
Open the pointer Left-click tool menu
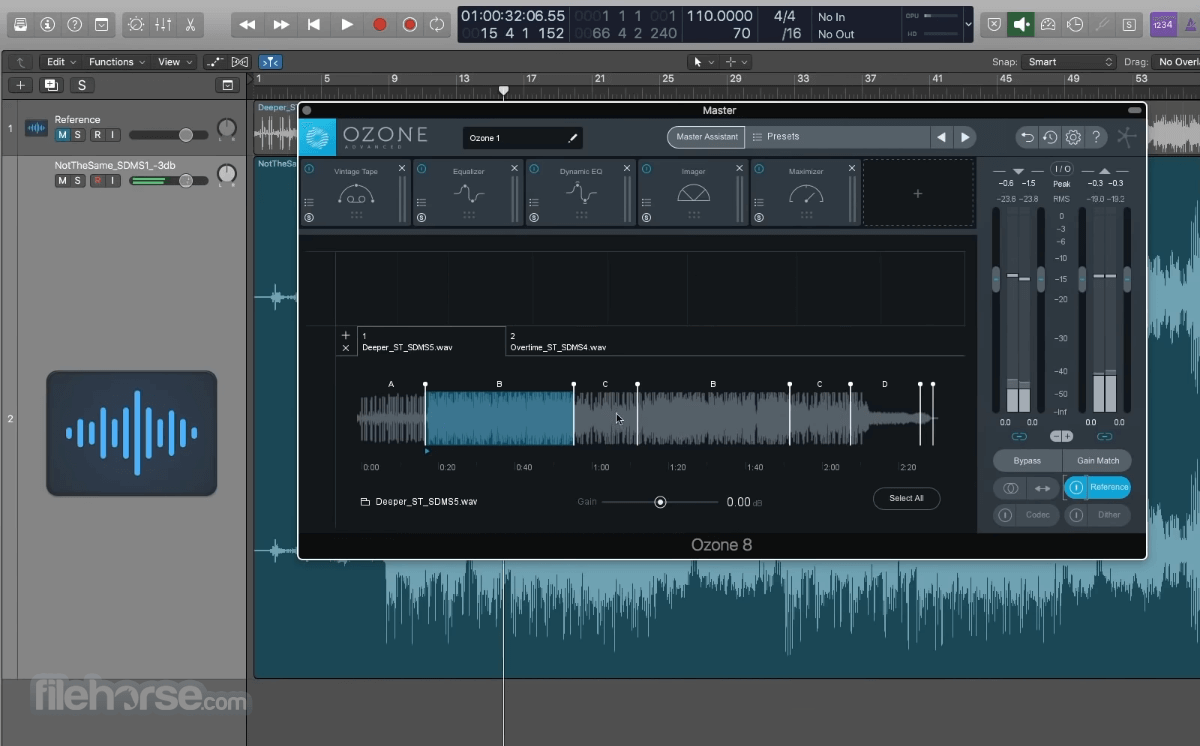702,62
